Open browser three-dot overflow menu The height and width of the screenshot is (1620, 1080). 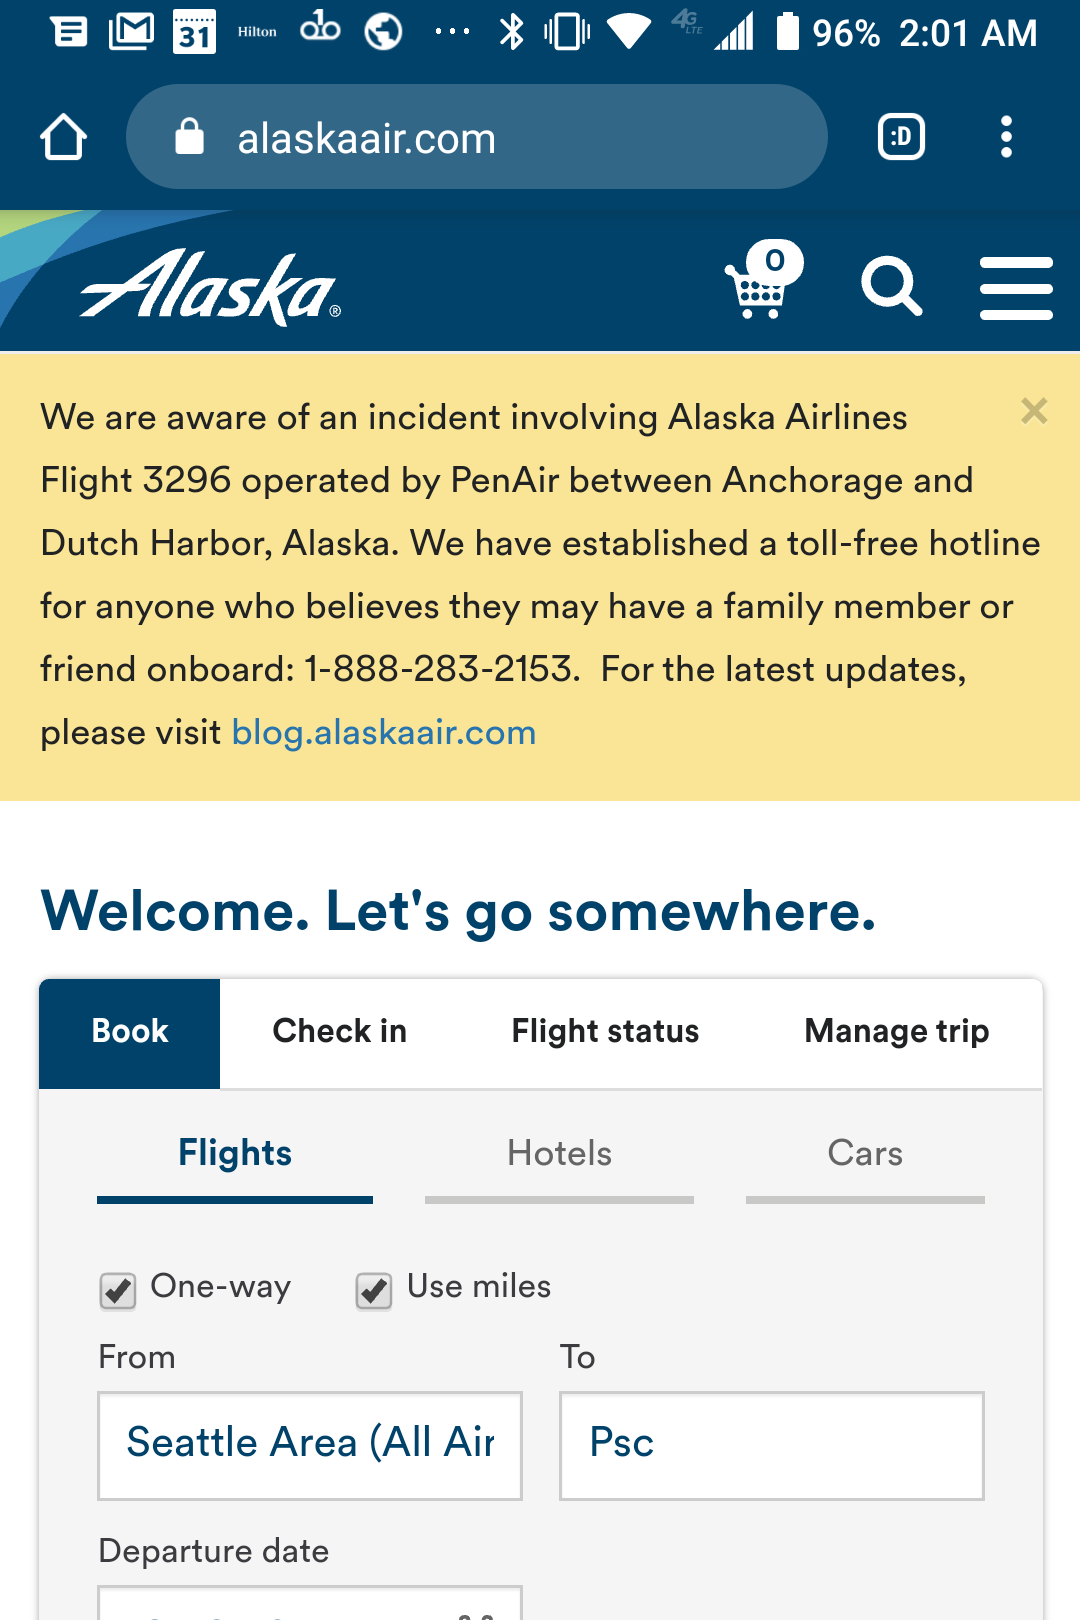(1006, 137)
